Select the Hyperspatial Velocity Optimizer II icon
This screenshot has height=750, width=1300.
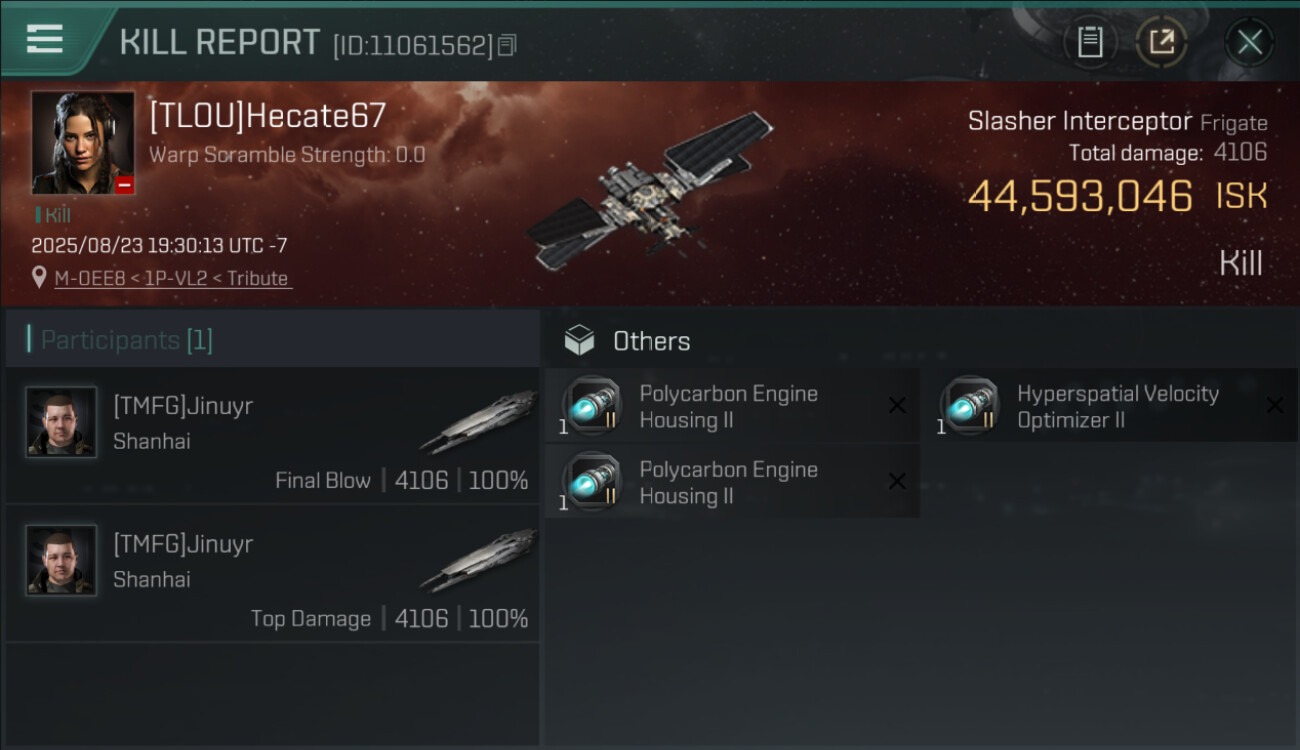pos(969,405)
